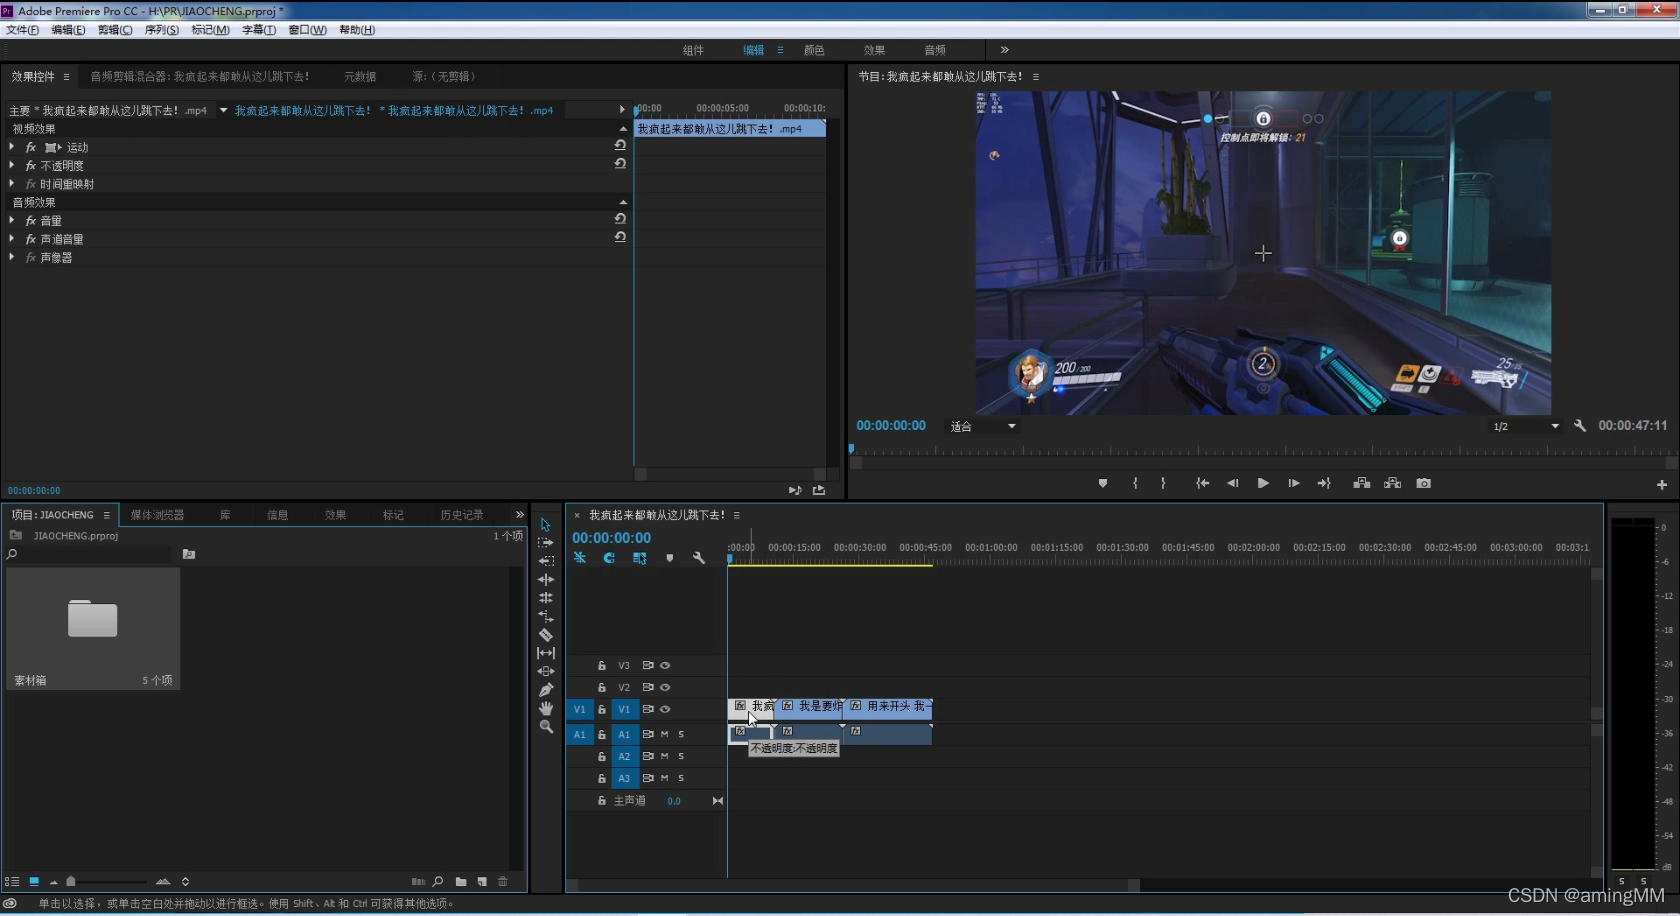Solo audio track A3
Viewport: 1680px width, 916px height.
(x=681, y=778)
